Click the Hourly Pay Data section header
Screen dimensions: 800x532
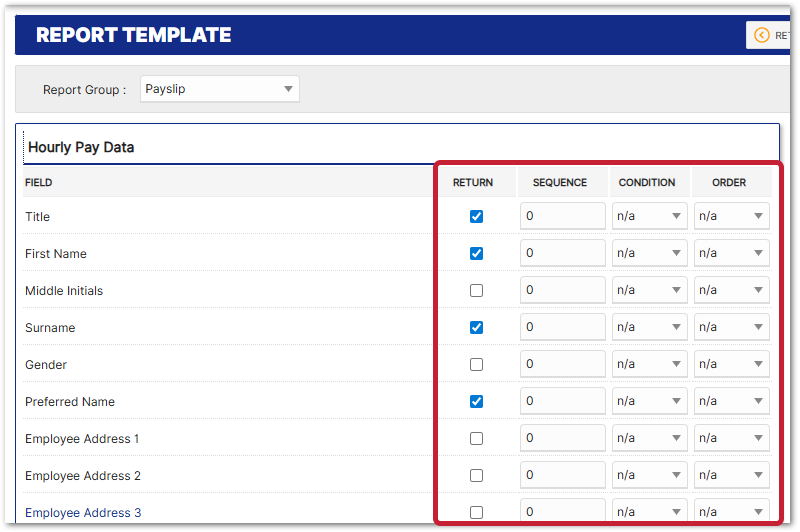[81, 147]
